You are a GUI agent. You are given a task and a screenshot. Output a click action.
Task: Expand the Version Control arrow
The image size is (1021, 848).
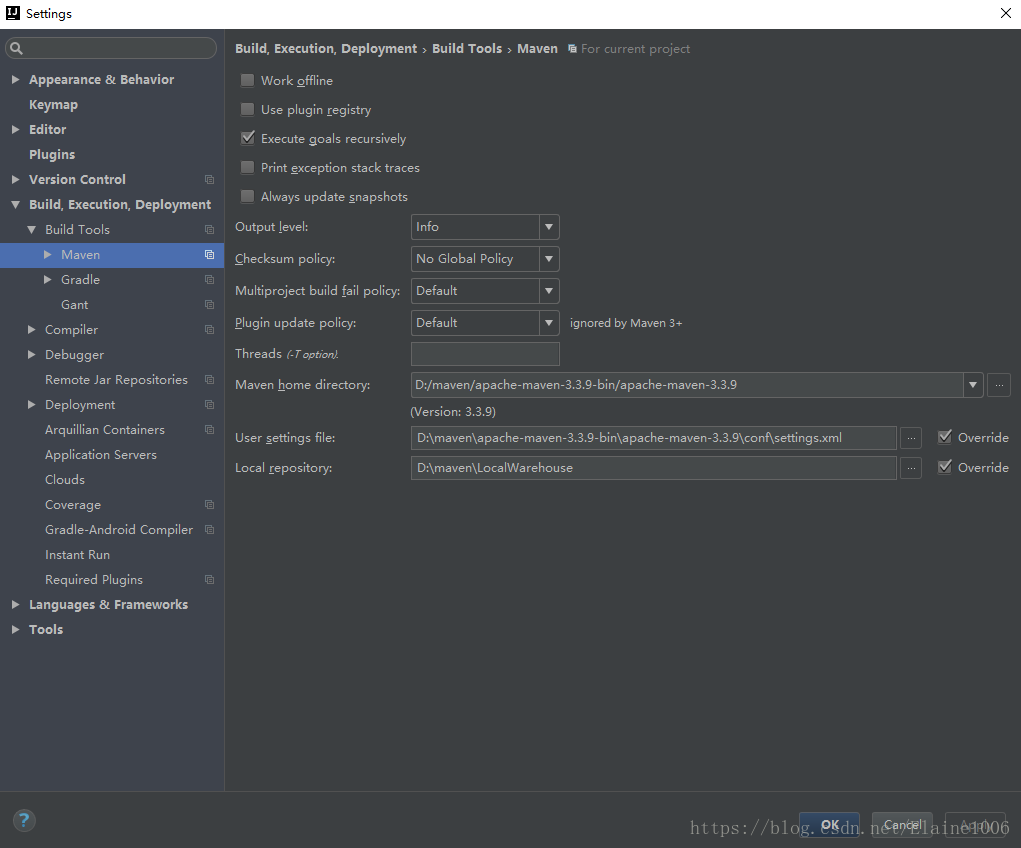(x=16, y=179)
